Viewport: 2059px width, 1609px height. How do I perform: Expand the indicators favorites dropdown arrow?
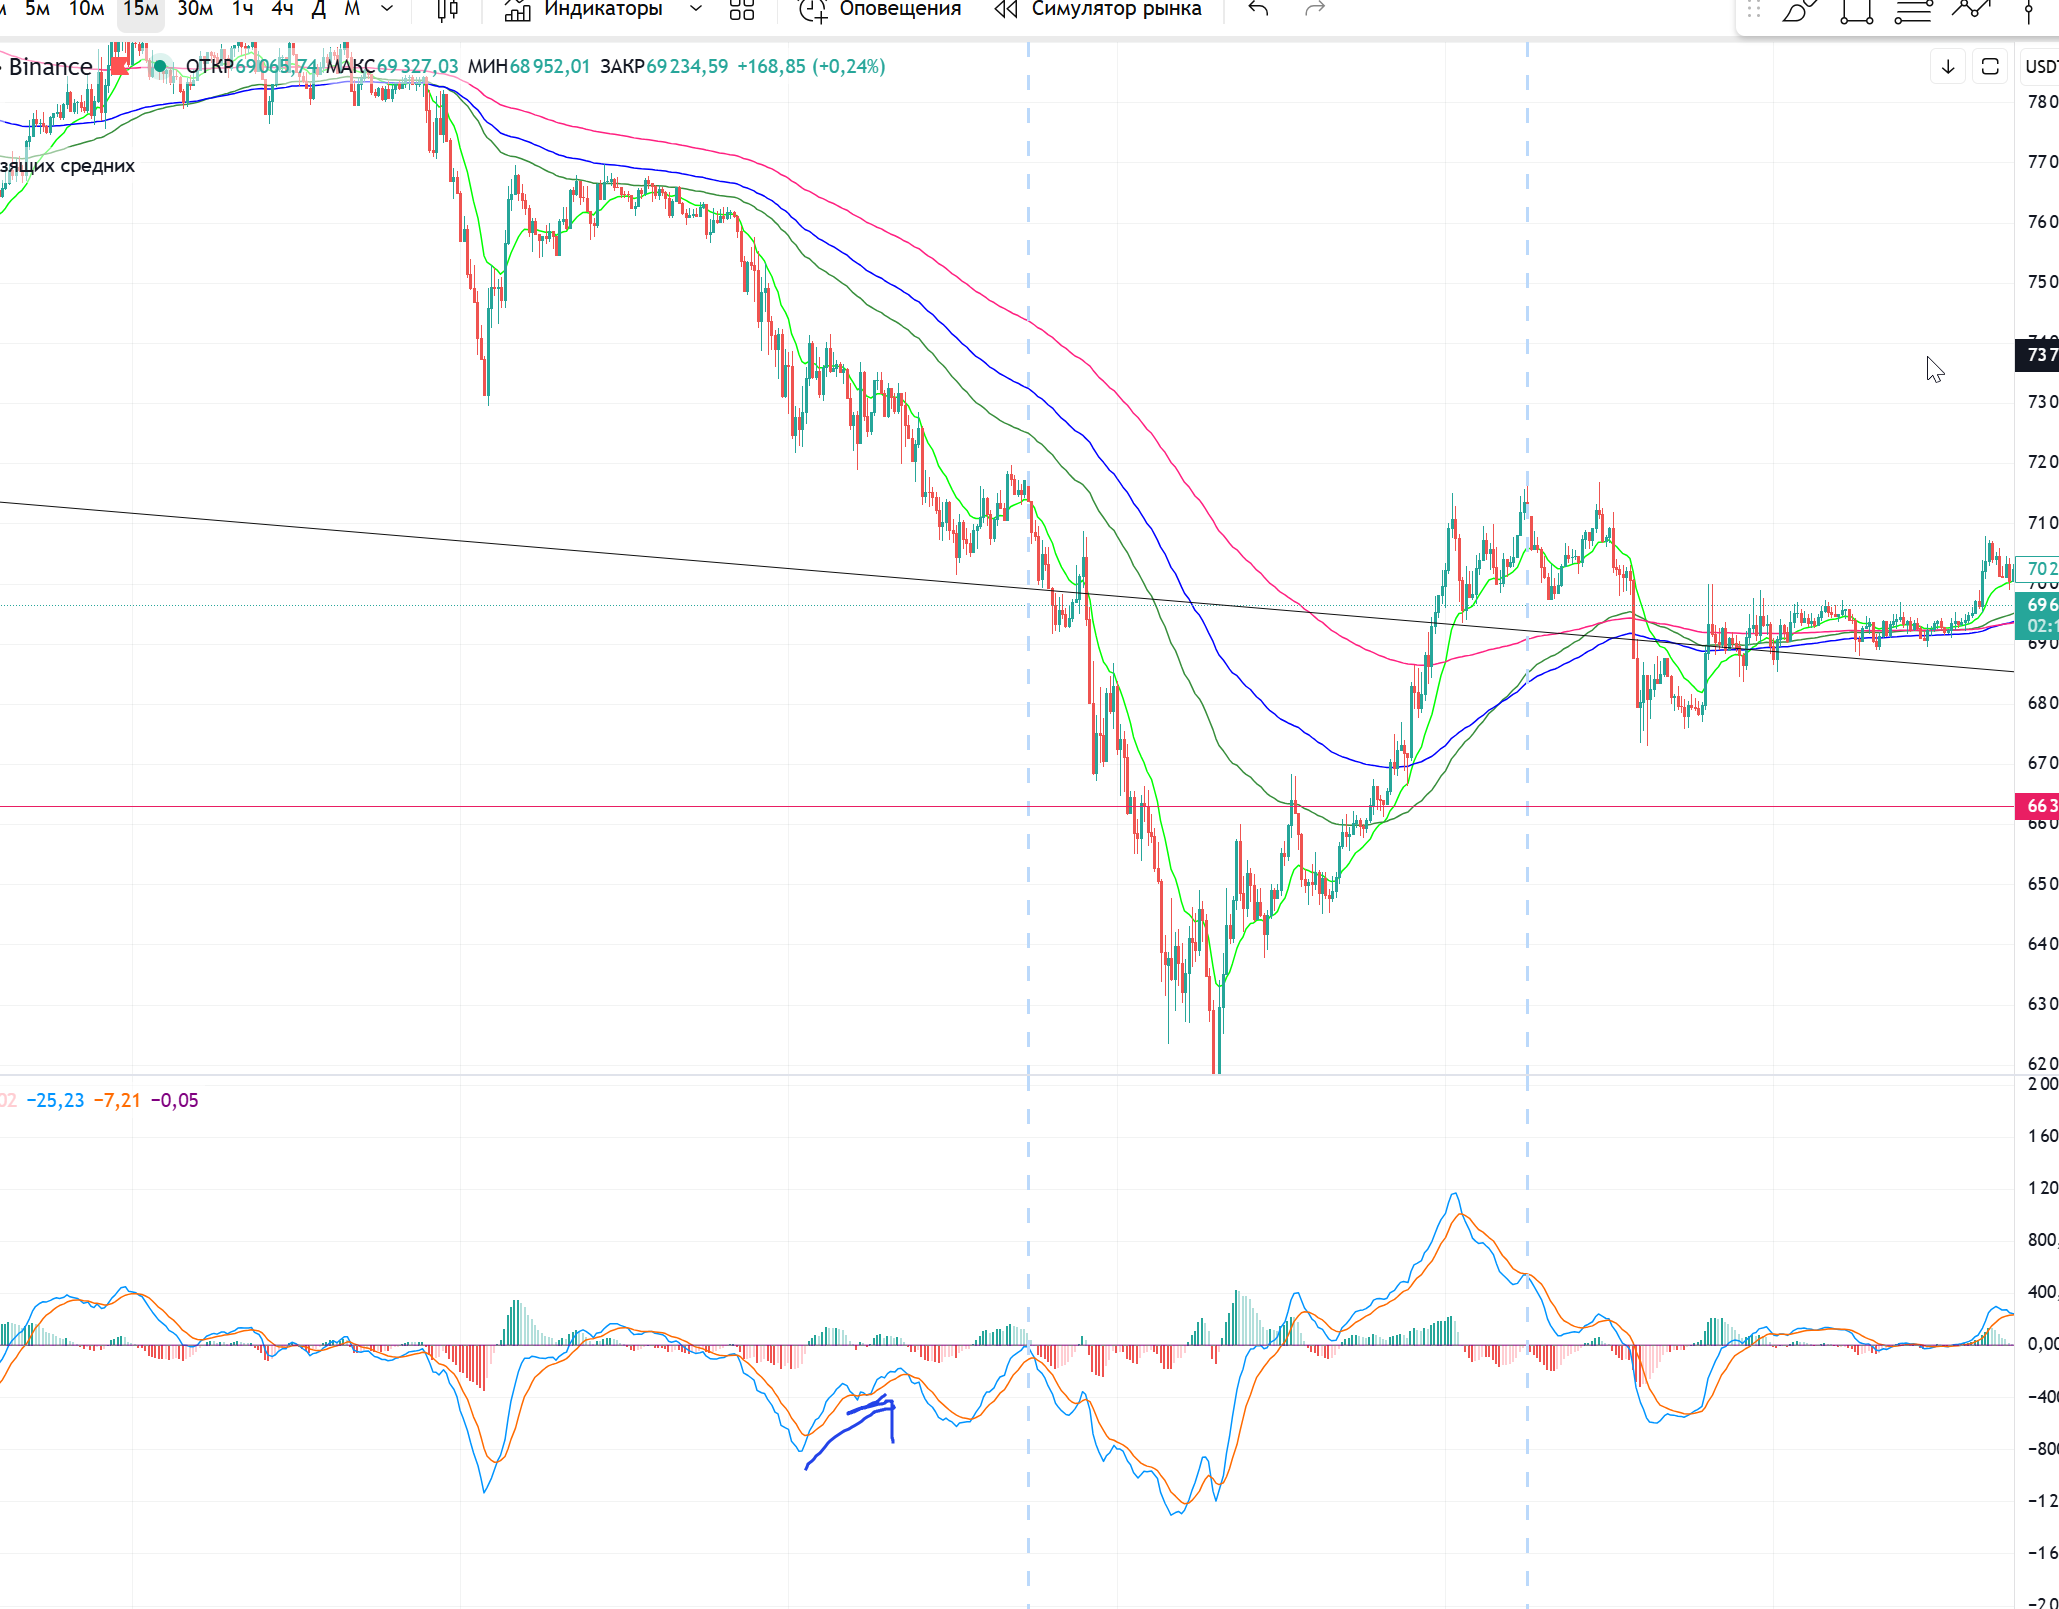click(696, 10)
